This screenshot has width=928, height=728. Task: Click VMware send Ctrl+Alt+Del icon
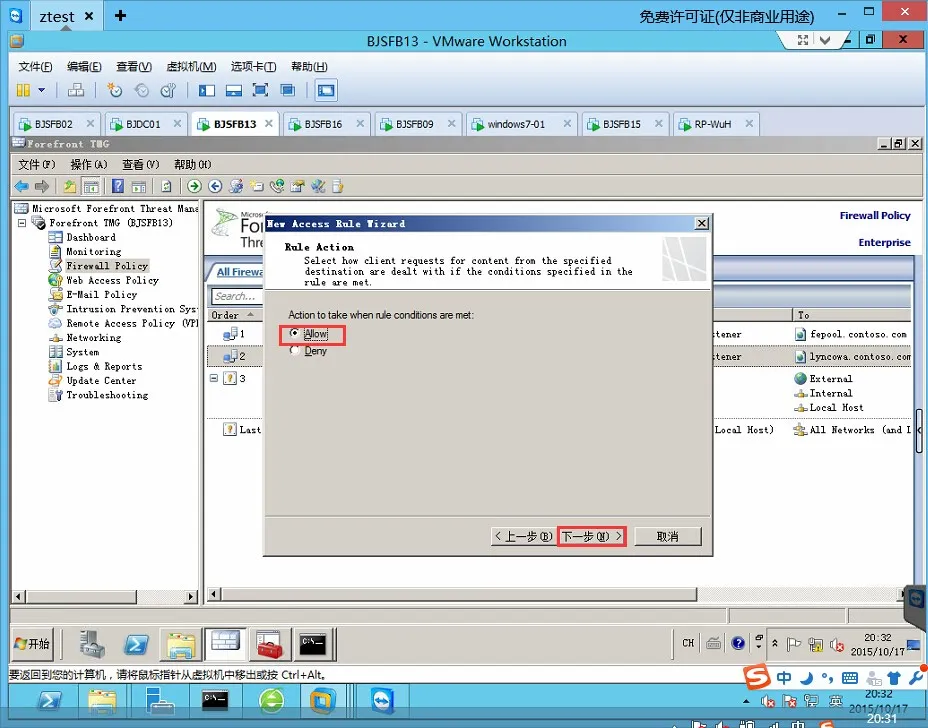76,90
